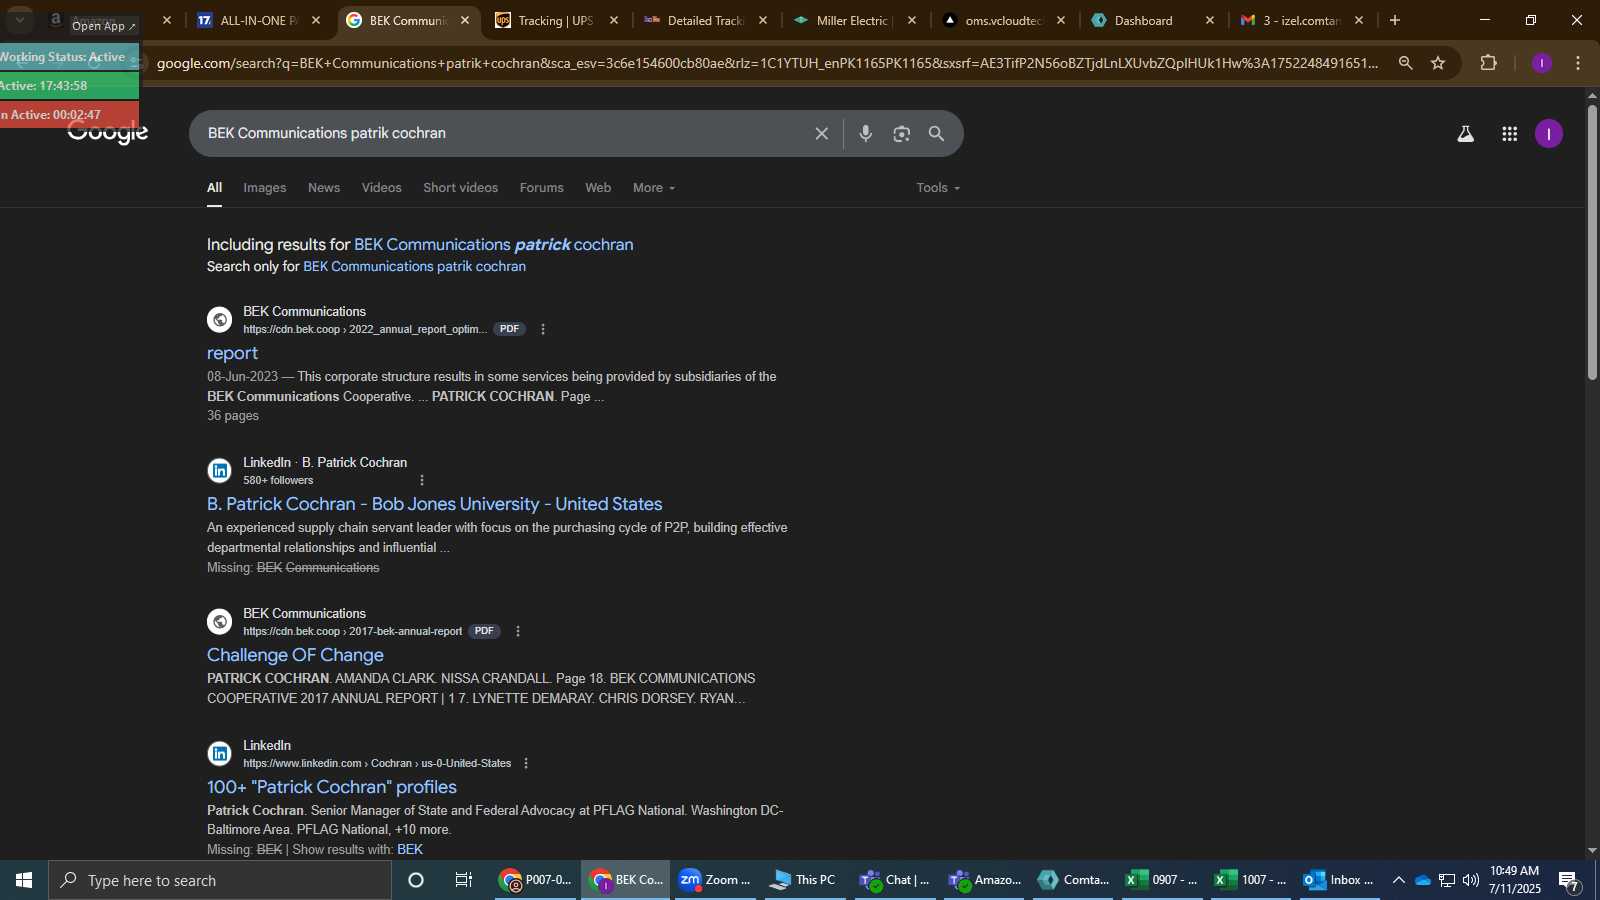Open a new browser tab
Image resolution: width=1600 pixels, height=900 pixels.
click(x=1395, y=20)
